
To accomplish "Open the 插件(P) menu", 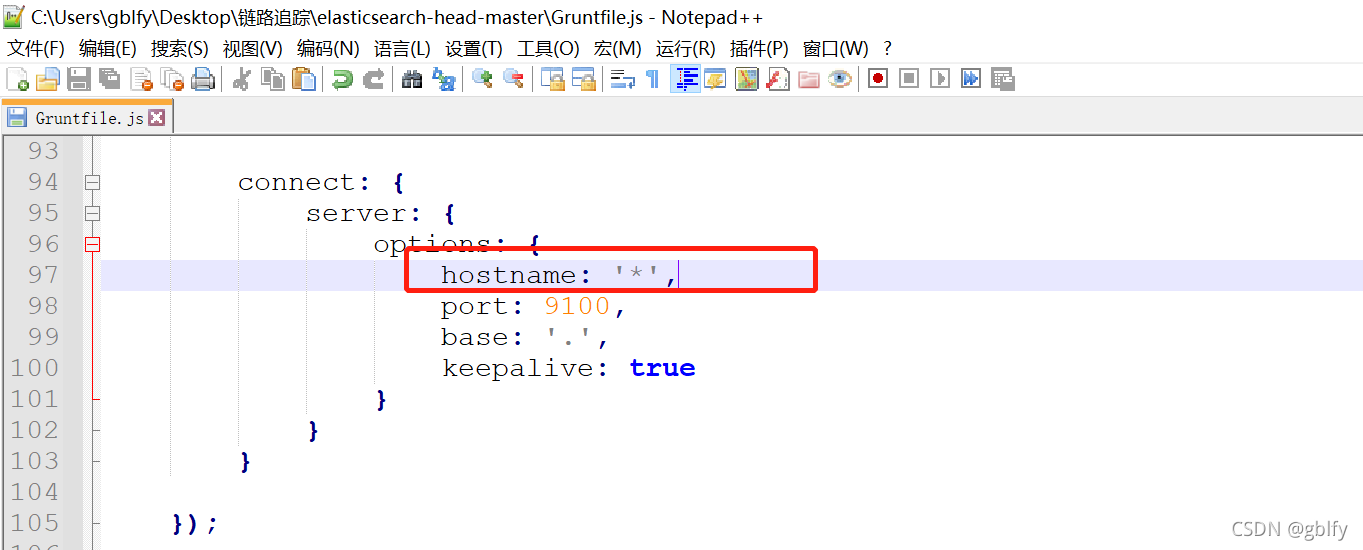I will click(759, 49).
